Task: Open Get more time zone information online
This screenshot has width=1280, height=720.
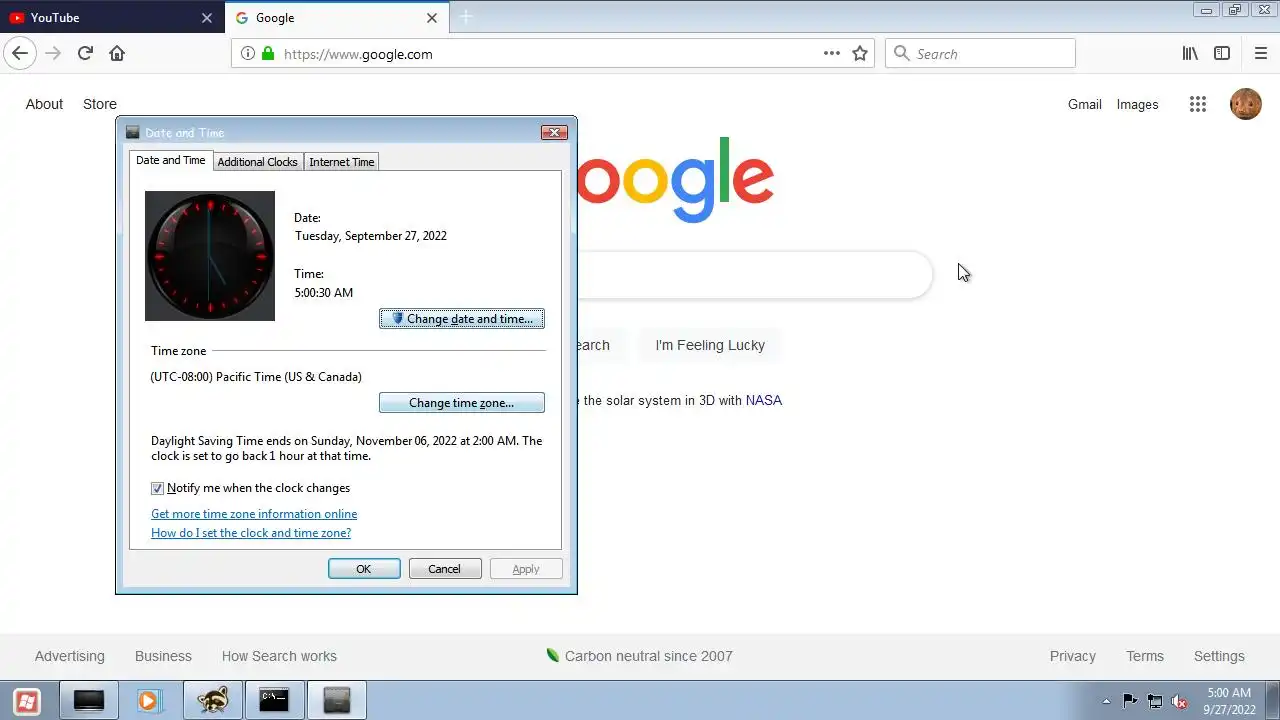Action: click(254, 514)
